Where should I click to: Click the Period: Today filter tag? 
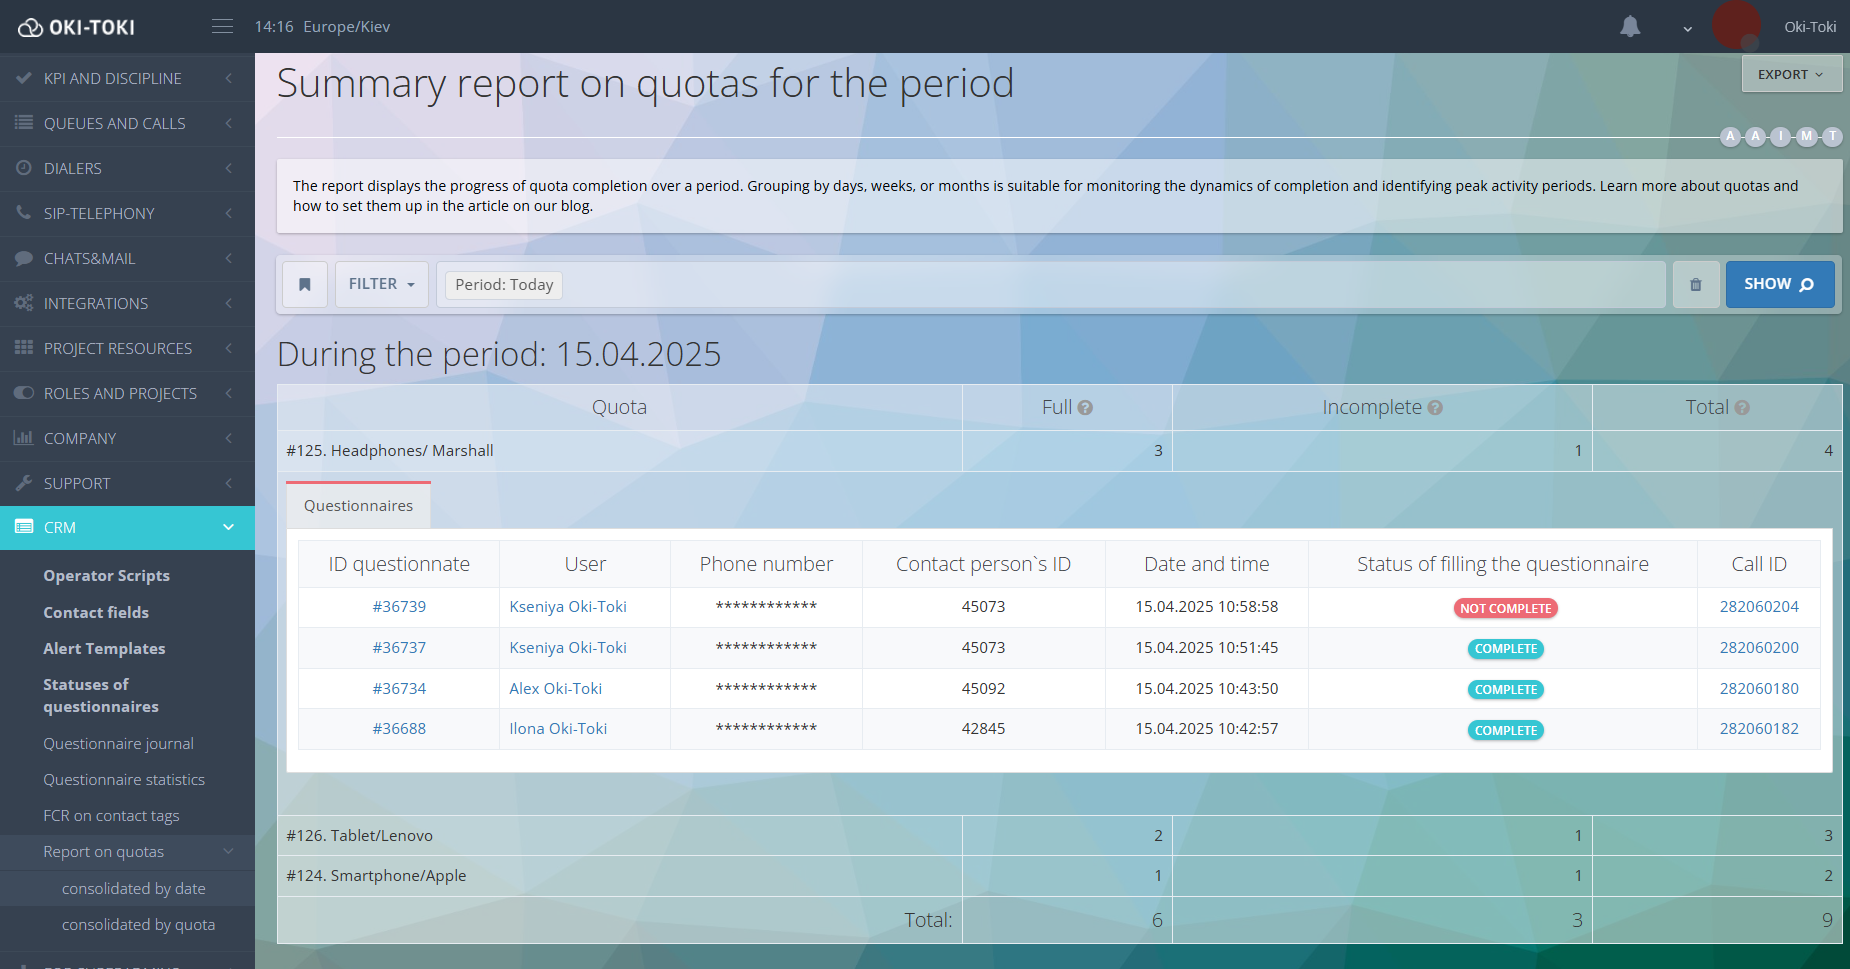tap(504, 285)
